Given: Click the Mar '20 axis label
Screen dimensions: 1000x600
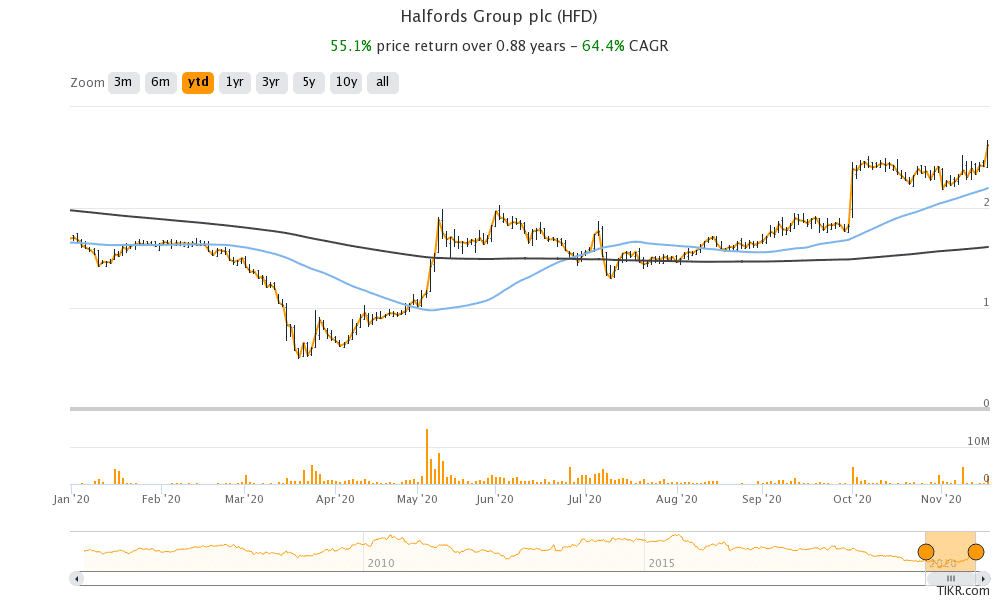Looking at the screenshot, I should (244, 499).
